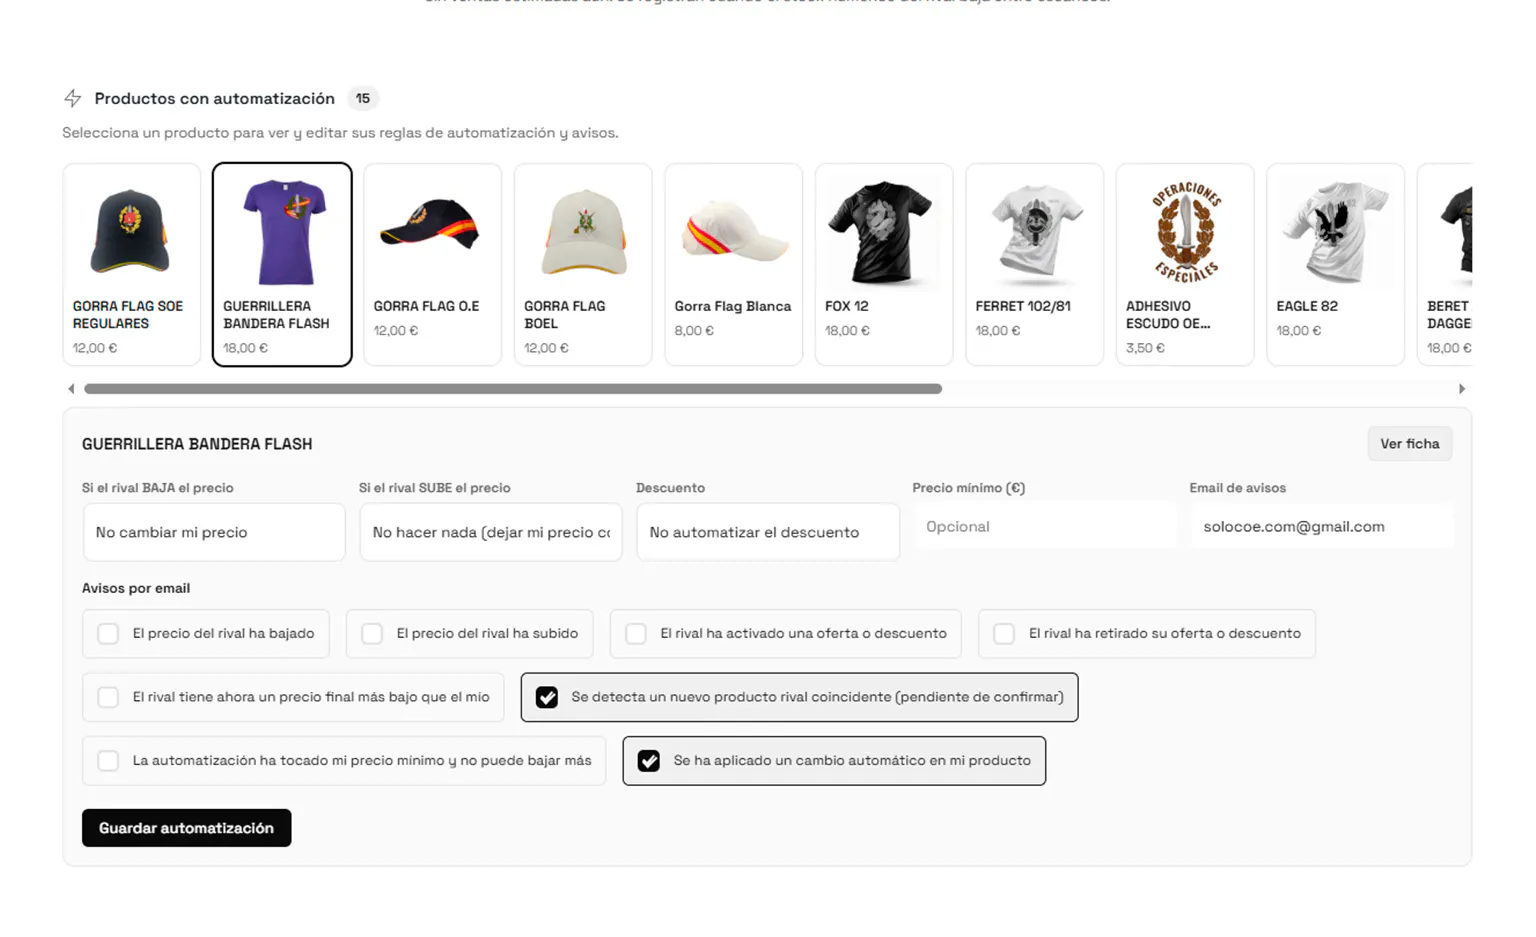Select the EAGLE 82 t-shirt product

1335,265
